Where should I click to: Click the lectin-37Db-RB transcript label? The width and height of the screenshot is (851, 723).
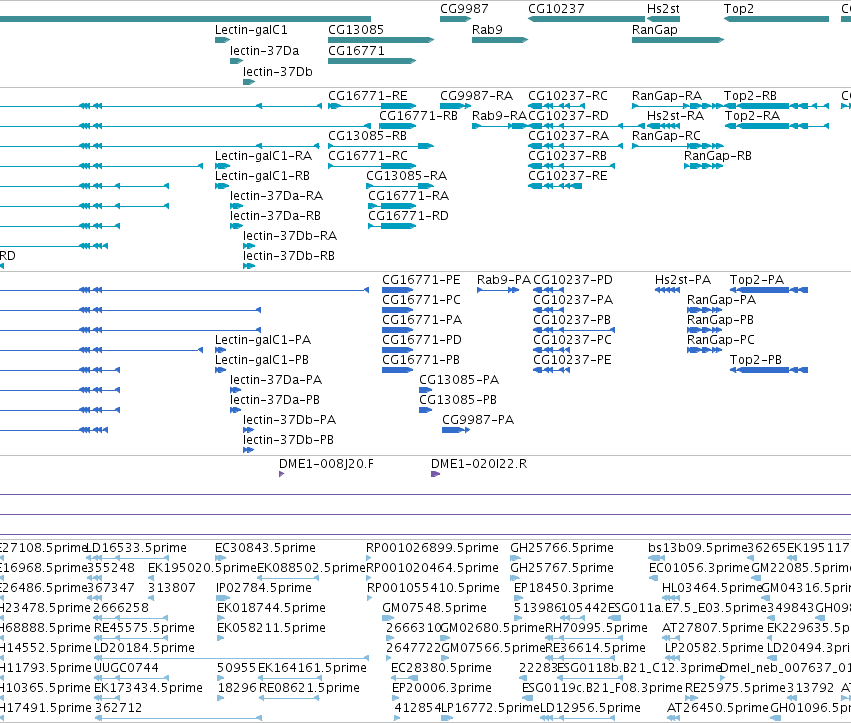289,256
